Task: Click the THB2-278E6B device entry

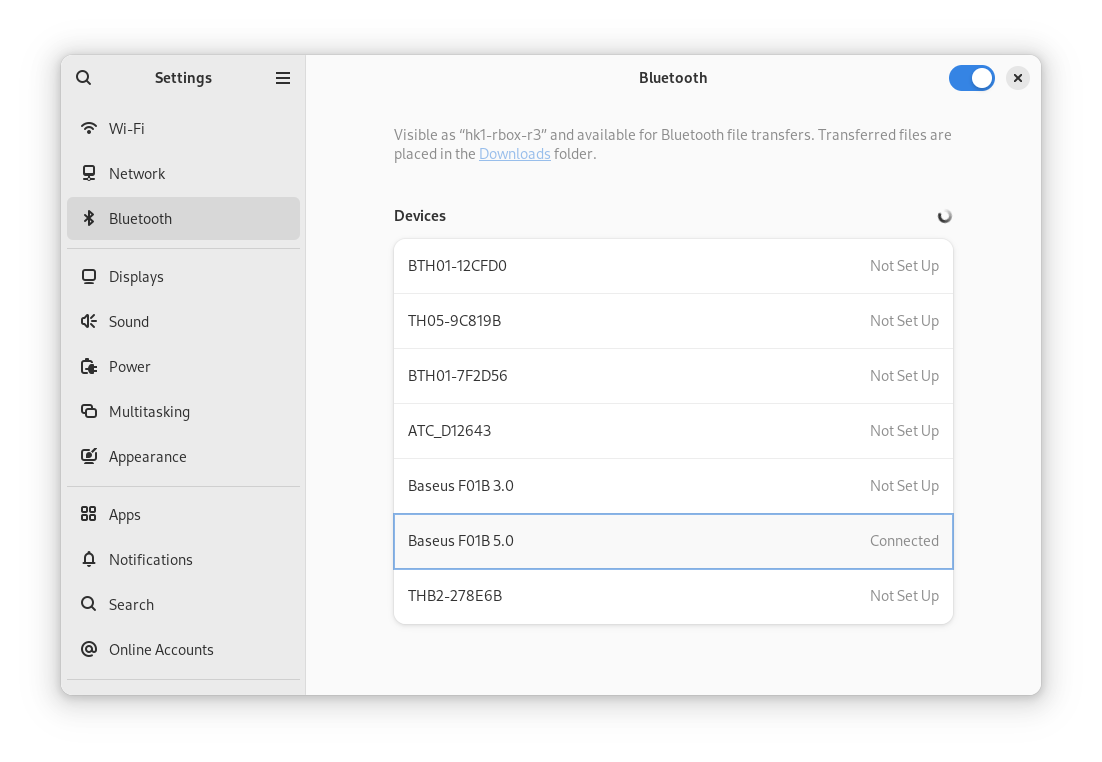Action: click(673, 596)
